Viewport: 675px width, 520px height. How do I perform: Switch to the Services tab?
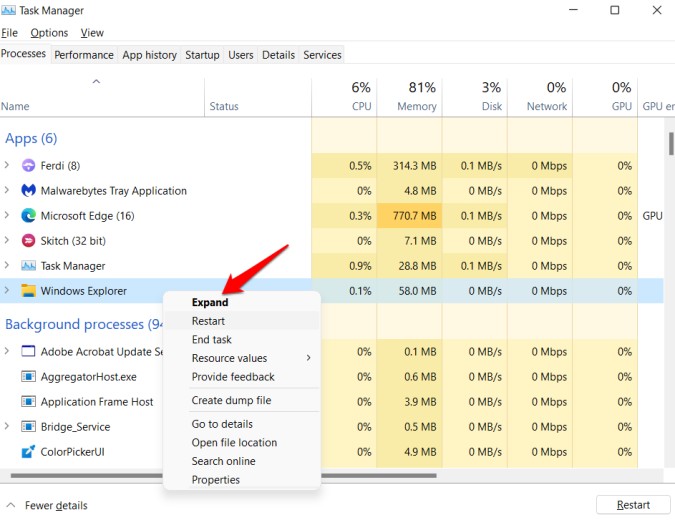(322, 55)
